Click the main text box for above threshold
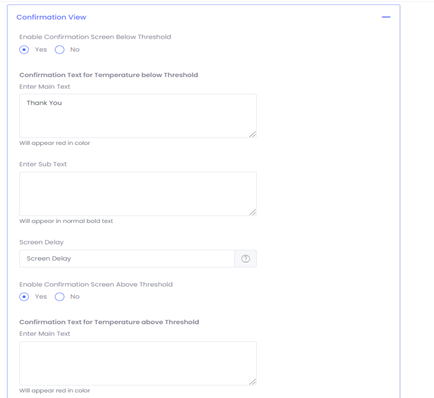 coord(138,363)
